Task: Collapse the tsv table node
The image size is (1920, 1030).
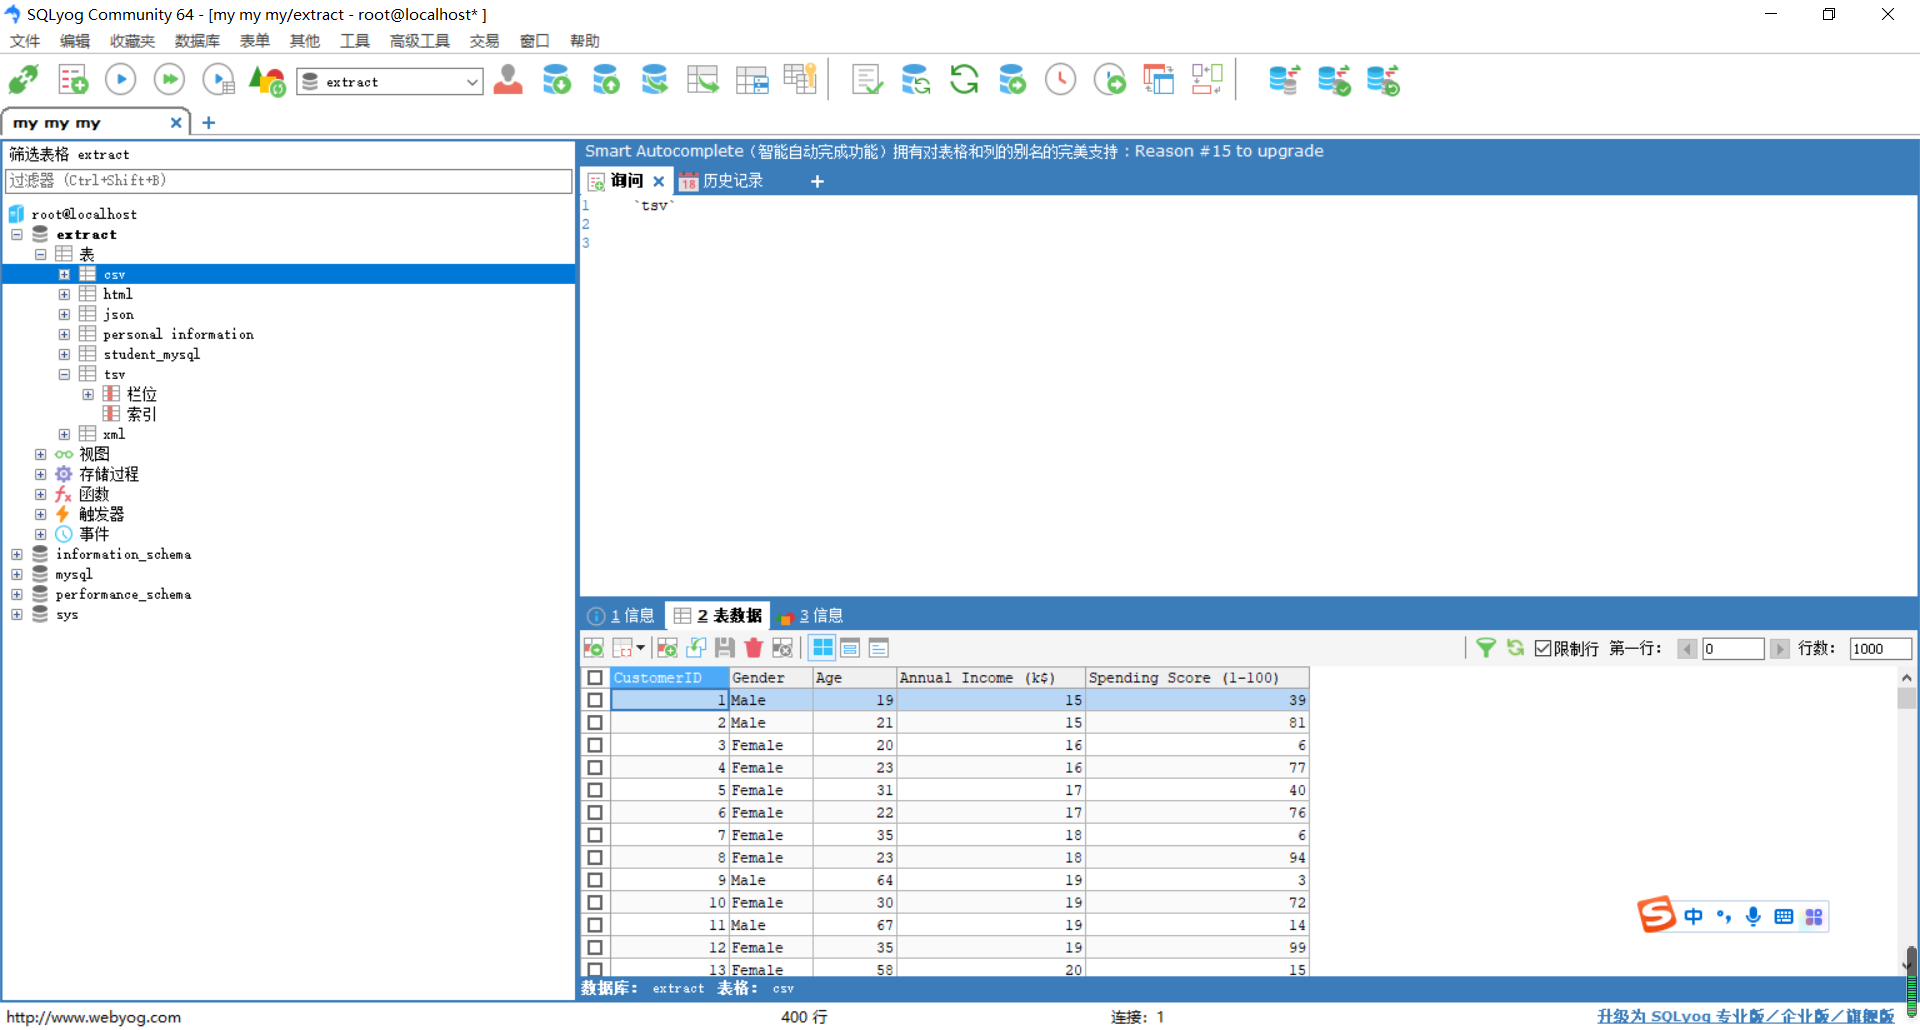Action: coord(64,374)
